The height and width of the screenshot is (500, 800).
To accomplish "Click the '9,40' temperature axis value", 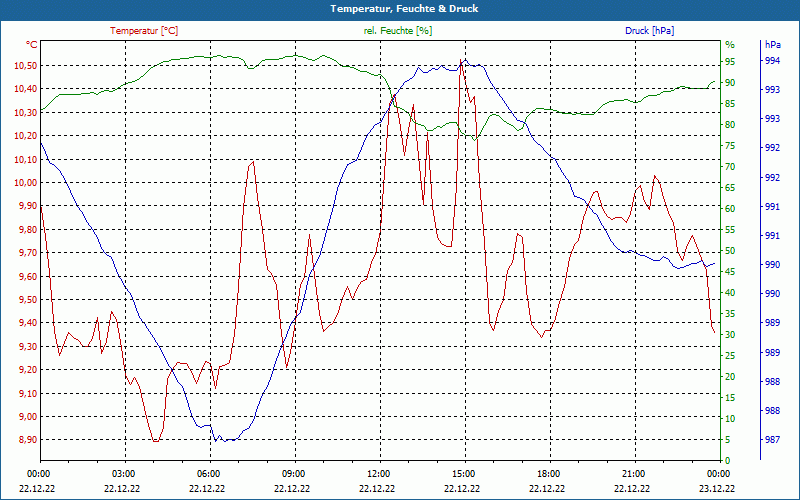I will point(28,323).
